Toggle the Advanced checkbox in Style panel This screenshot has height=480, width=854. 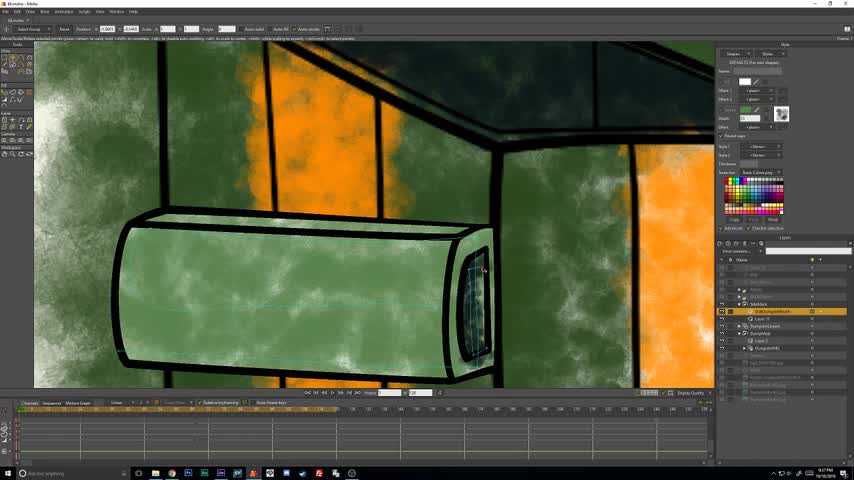[x=721, y=228]
